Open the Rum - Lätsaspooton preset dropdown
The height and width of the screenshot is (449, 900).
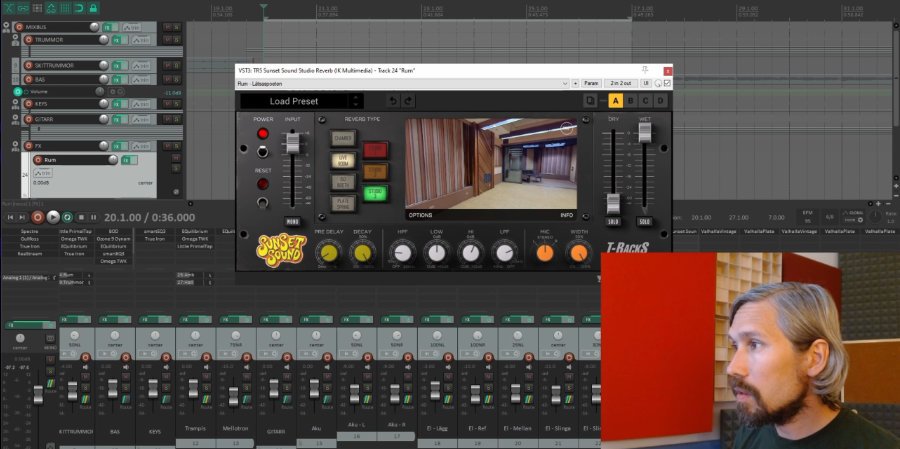pos(403,83)
